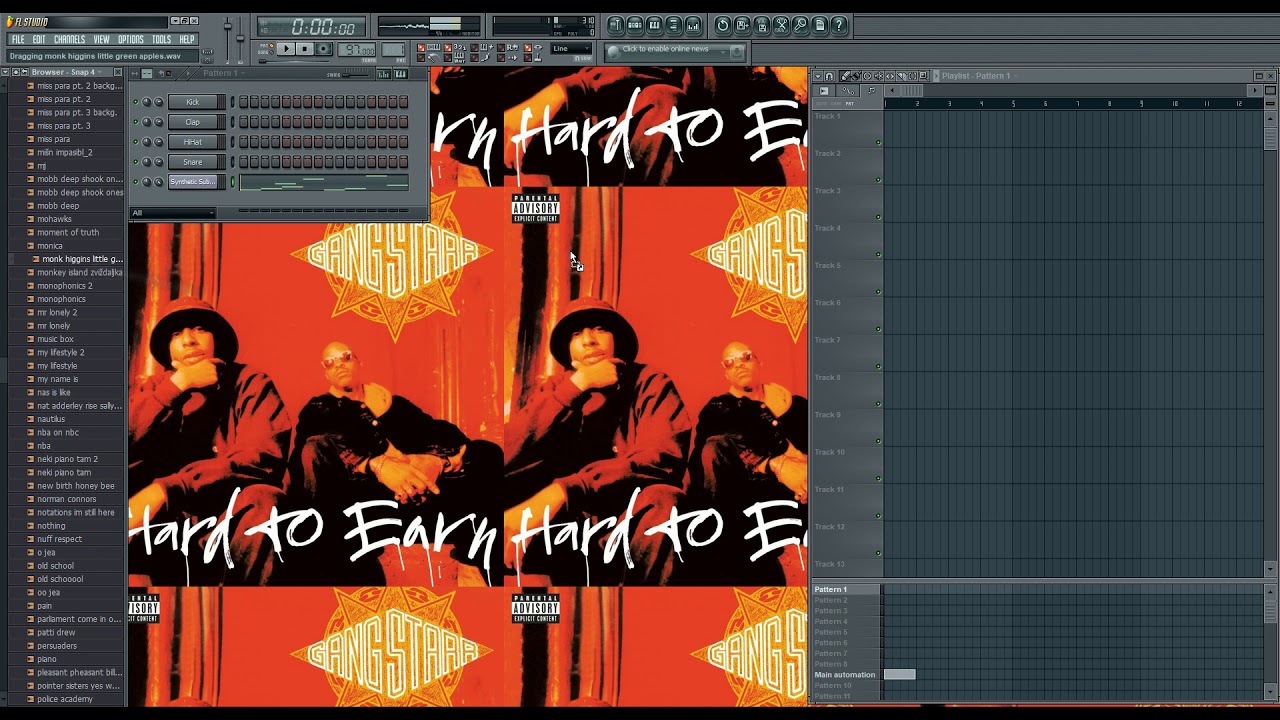
Task: Mute the HiHat channel green light
Action: [135, 142]
